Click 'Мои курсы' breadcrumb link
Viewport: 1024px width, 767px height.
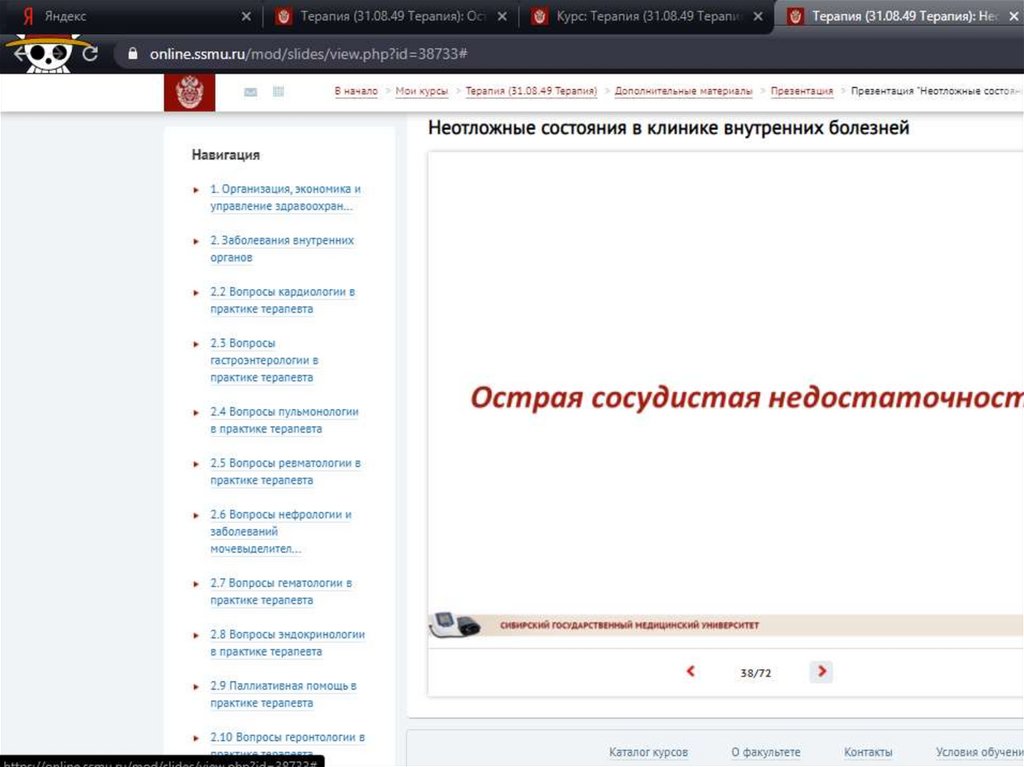click(x=421, y=91)
